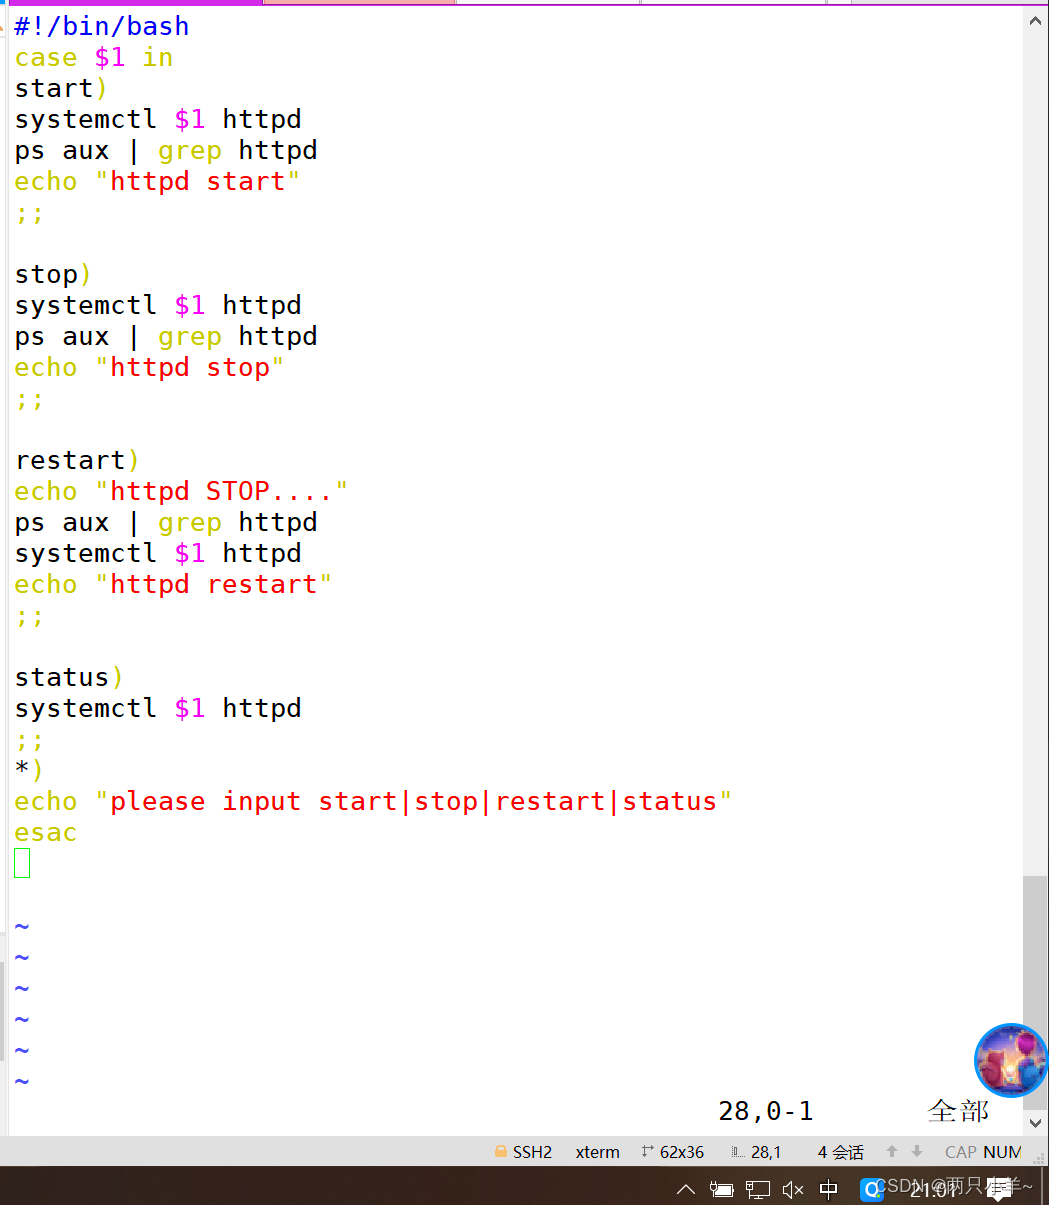Screen dimensions: 1049x1205
Task: Click the session down arrow in status bar
Action: 917,1152
